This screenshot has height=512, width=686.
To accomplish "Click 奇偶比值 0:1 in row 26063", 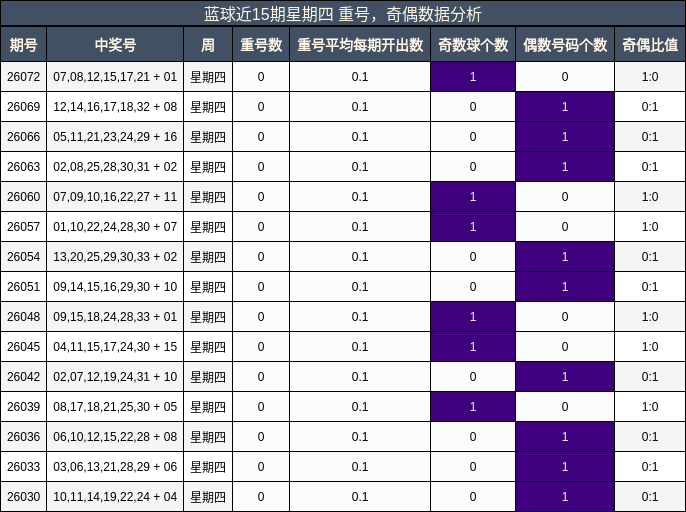I will (650, 167).
